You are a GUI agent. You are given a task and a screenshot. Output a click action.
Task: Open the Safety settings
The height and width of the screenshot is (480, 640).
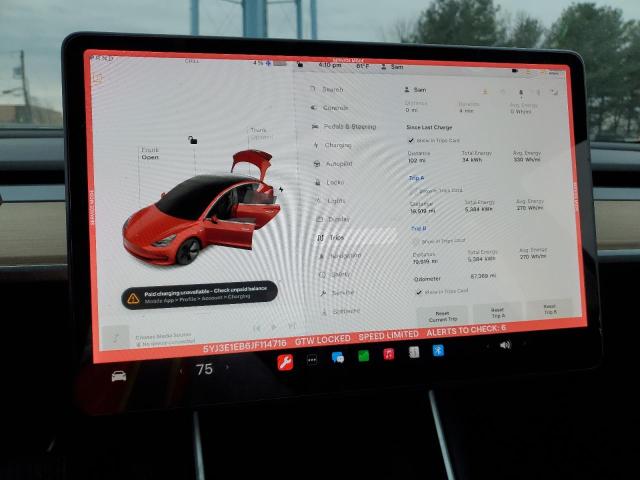point(336,274)
